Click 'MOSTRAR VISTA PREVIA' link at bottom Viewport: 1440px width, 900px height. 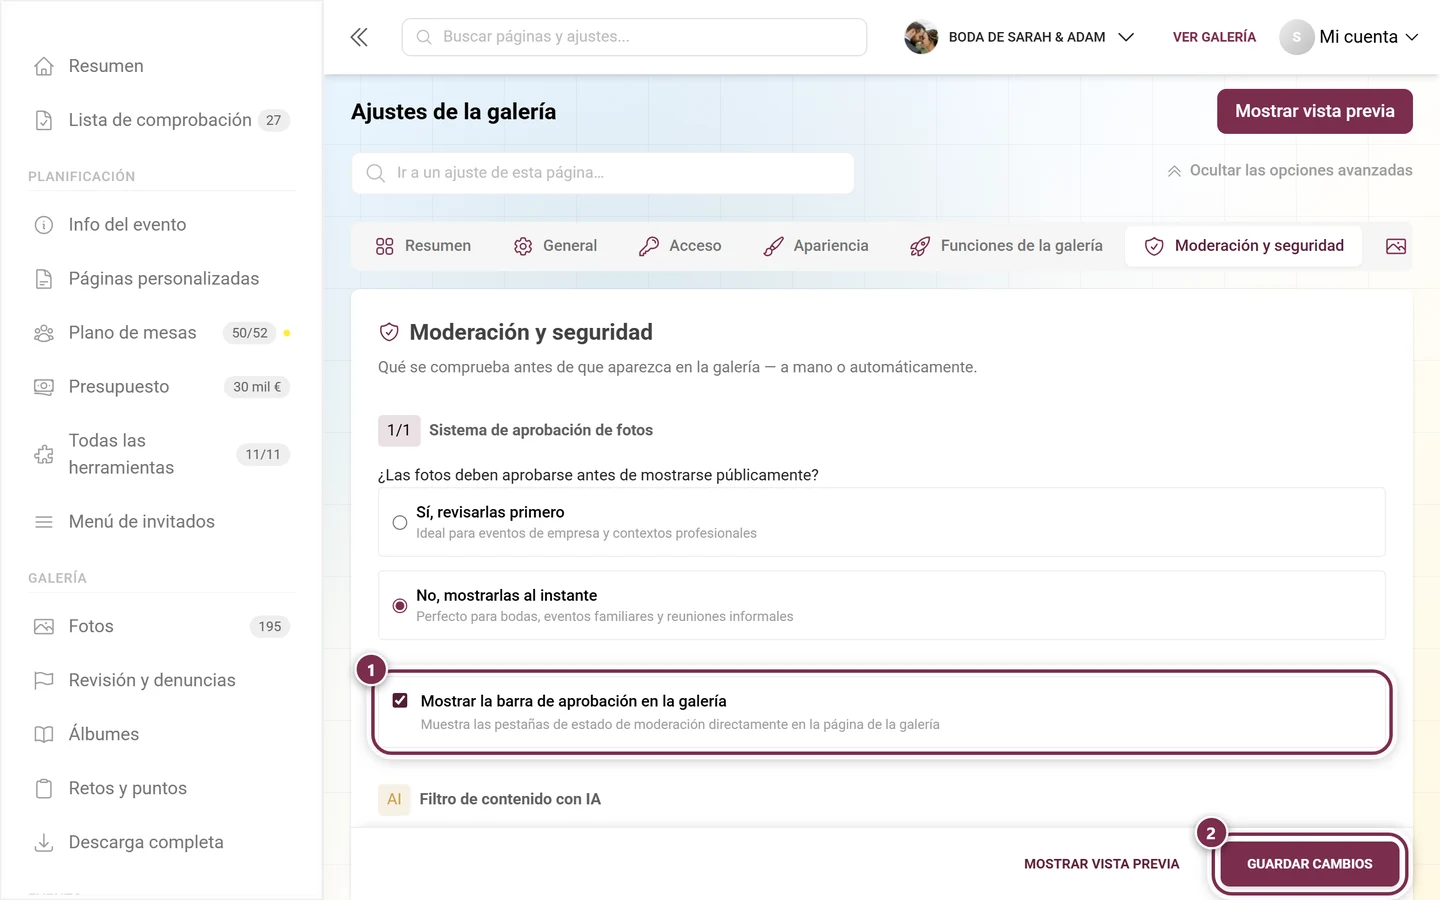[1102, 864]
